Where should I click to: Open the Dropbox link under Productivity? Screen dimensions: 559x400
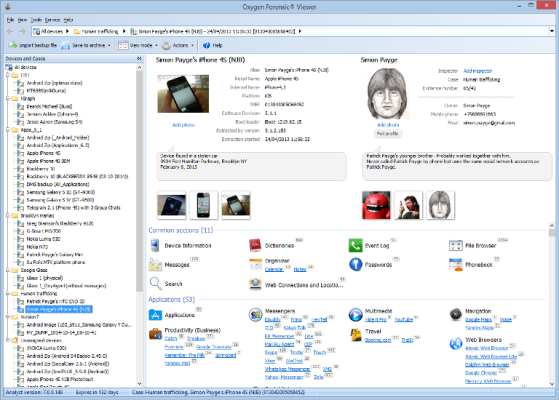pyautogui.click(x=196, y=338)
